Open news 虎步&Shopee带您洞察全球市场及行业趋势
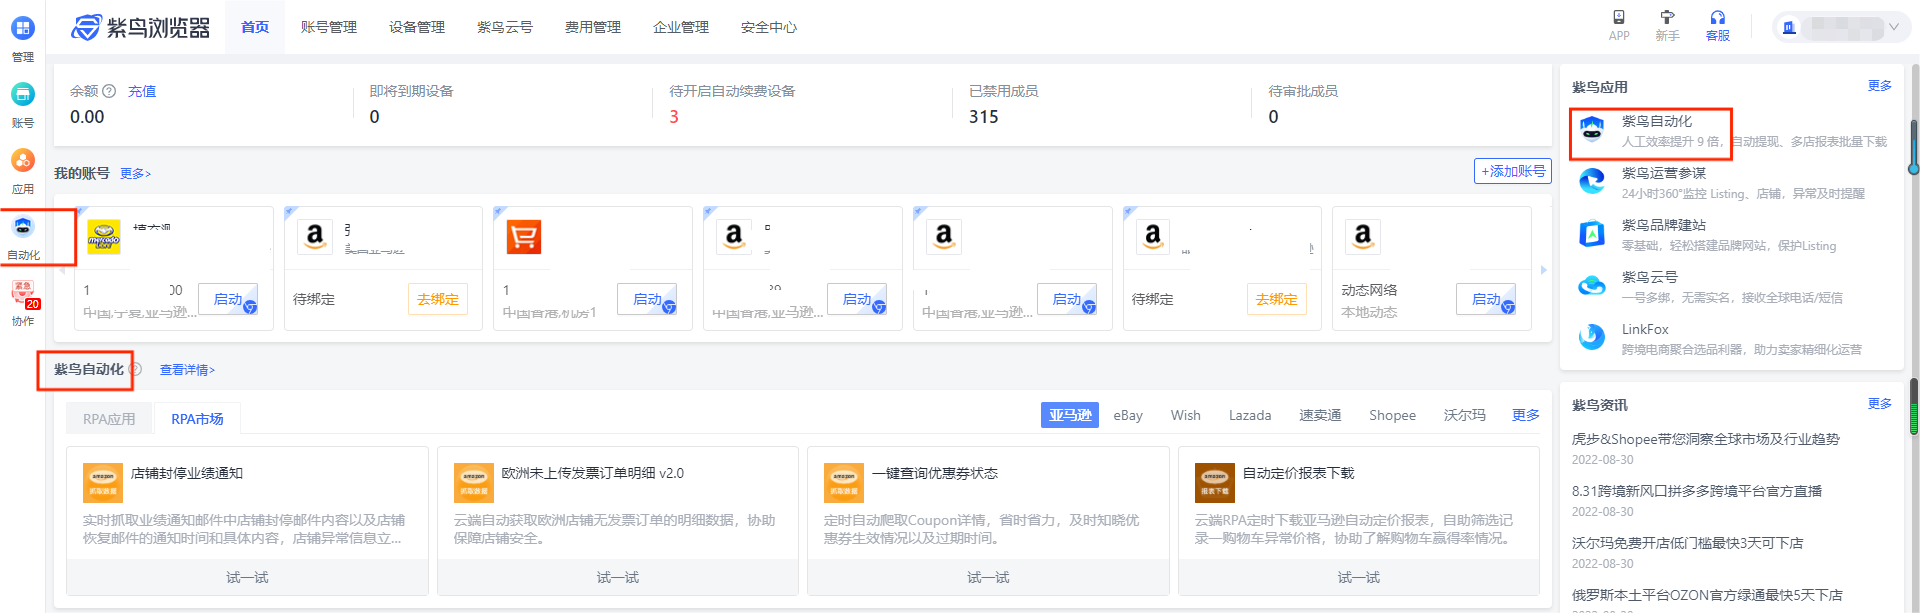 click(x=1706, y=439)
